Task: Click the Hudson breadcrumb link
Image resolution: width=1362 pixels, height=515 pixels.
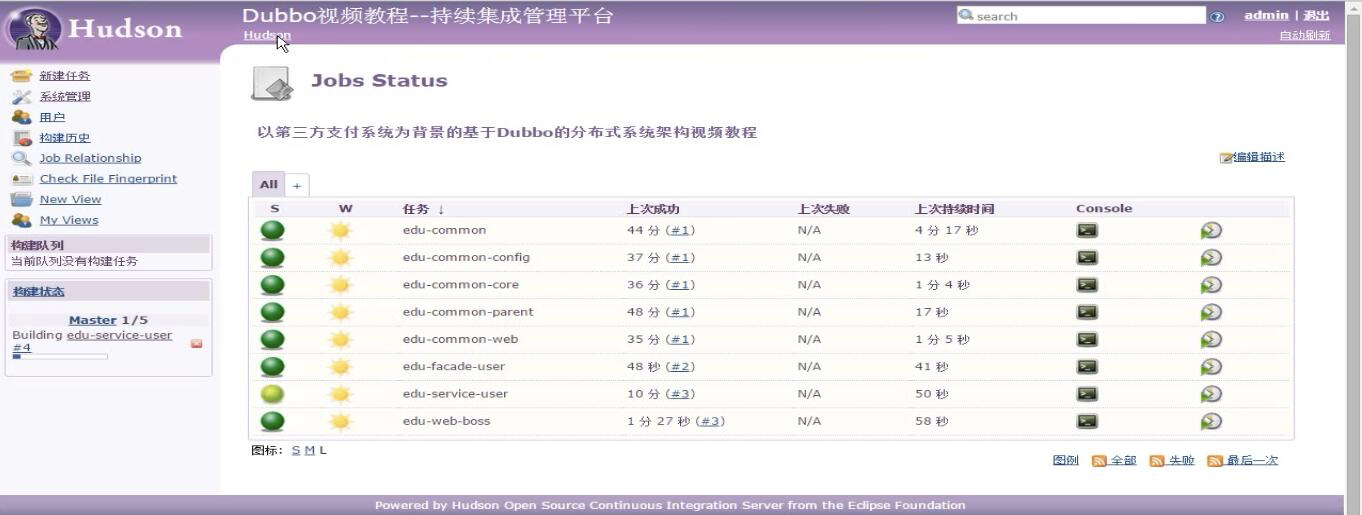Action: pos(267,35)
